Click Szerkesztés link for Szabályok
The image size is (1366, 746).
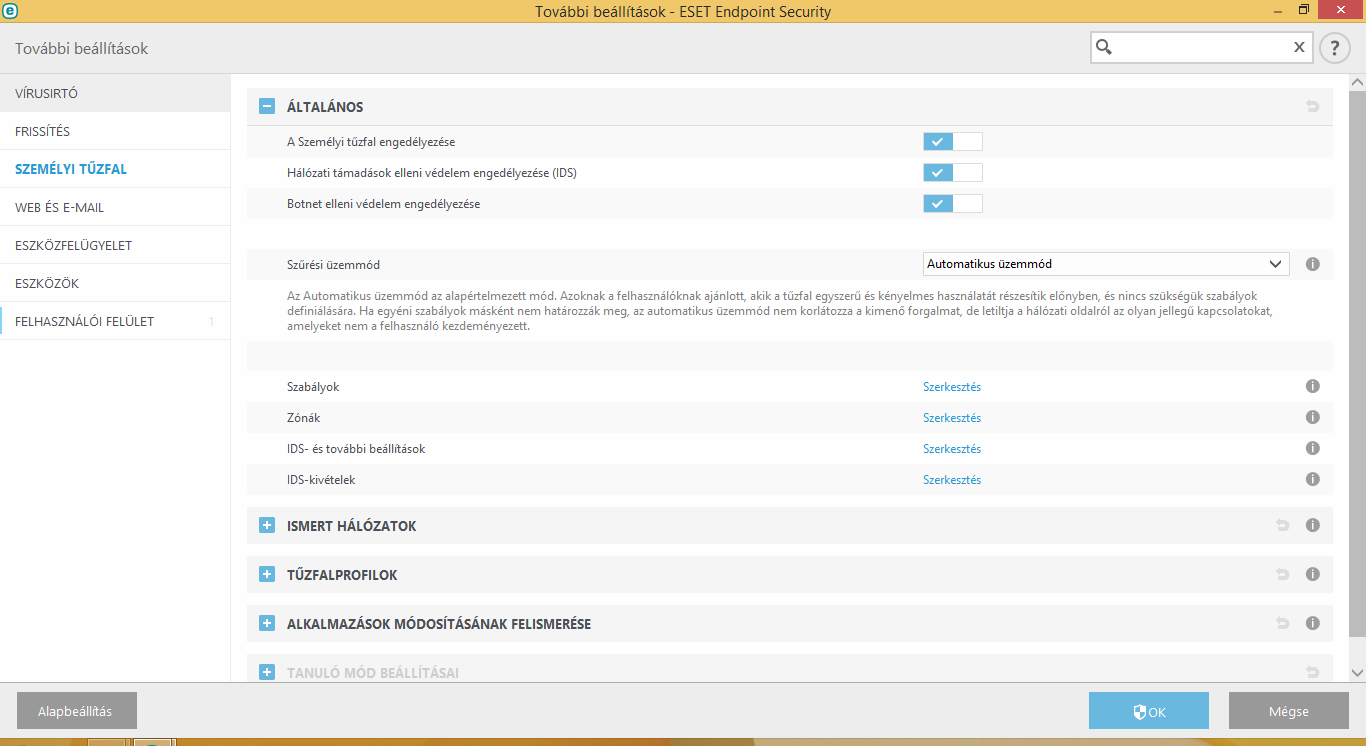952,386
